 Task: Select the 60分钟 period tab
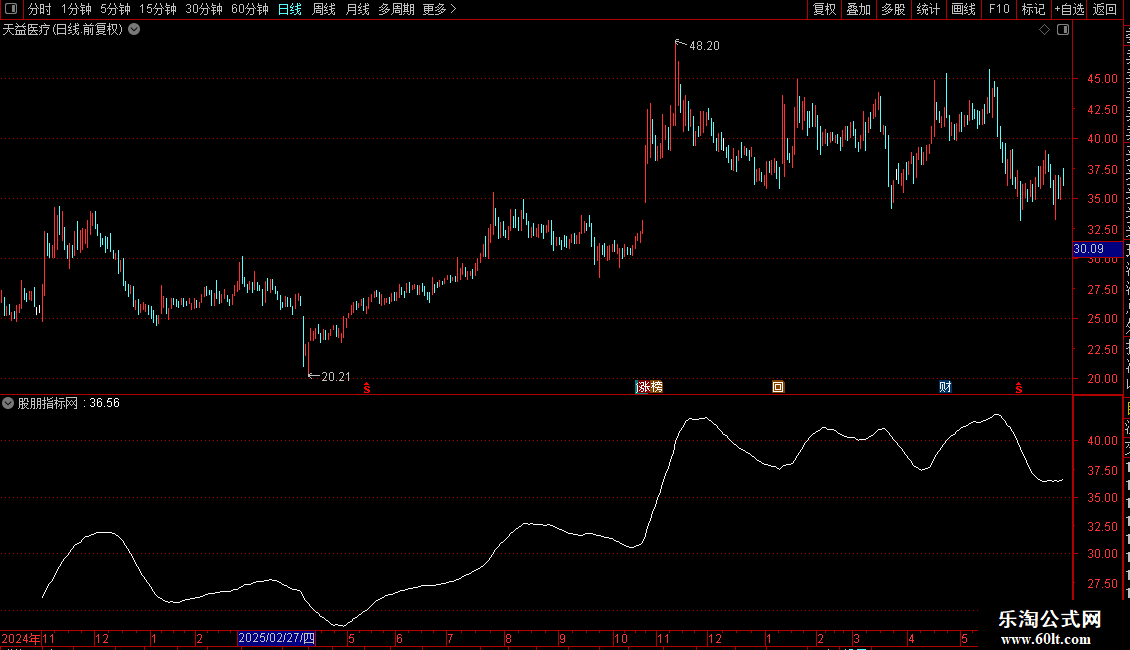coord(249,9)
